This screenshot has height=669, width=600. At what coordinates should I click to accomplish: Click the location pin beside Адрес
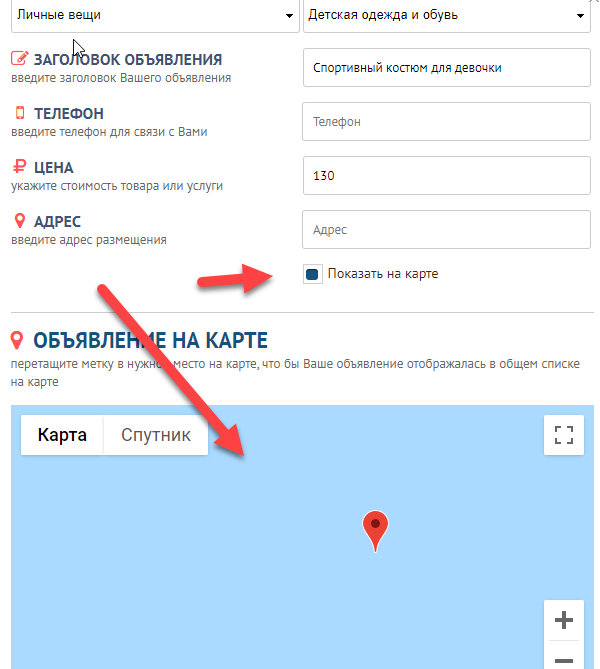19,221
